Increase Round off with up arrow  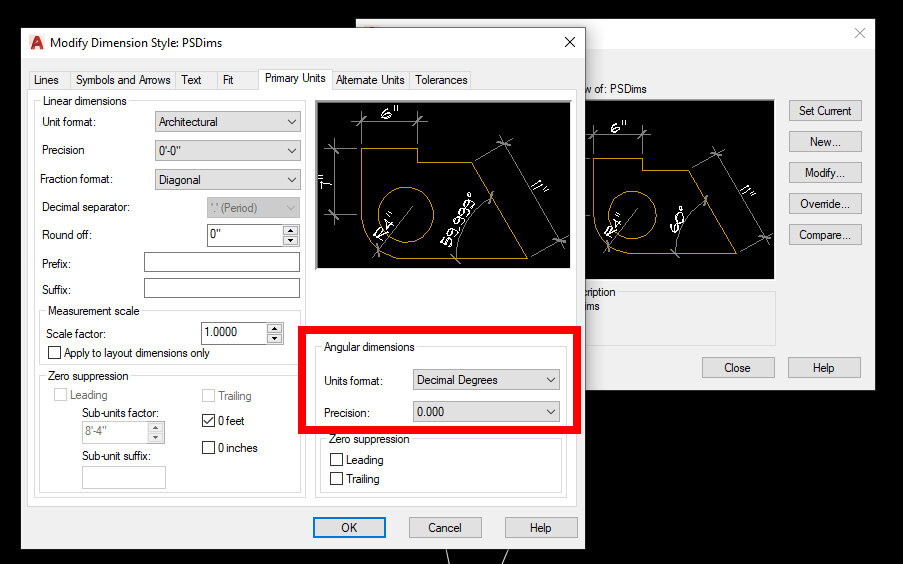(x=291, y=230)
